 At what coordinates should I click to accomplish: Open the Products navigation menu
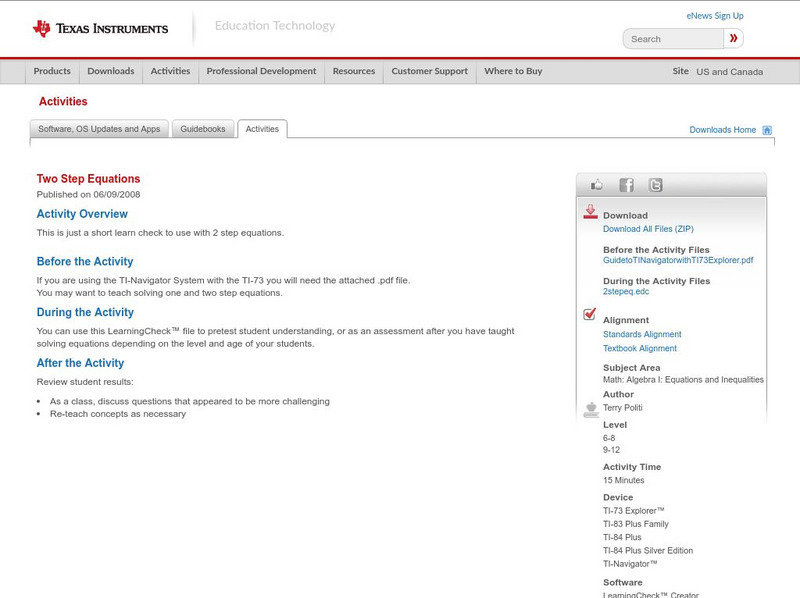coord(52,72)
